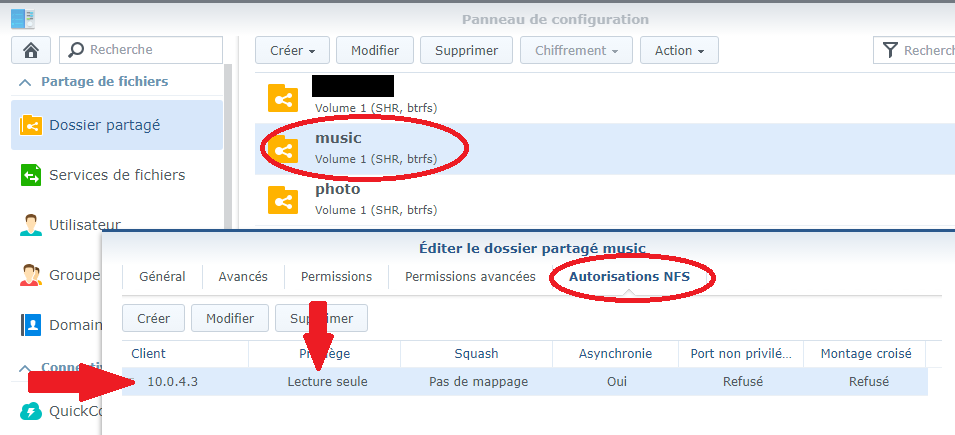Open the Utilisateur user icon
The image size is (955, 435).
tap(31, 225)
